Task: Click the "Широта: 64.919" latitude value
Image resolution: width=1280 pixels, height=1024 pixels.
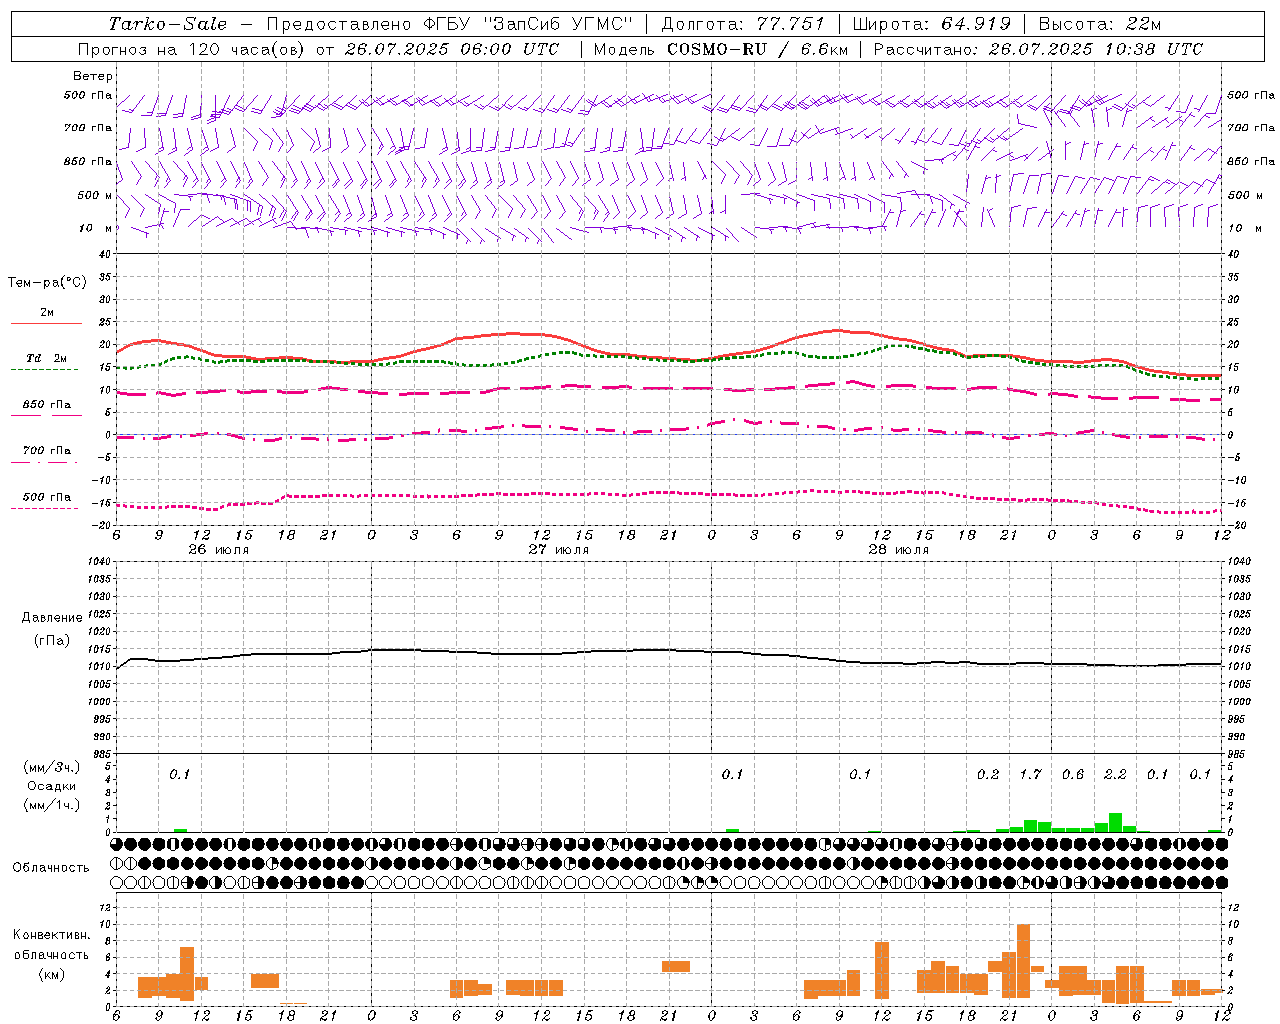Action: 932,24
